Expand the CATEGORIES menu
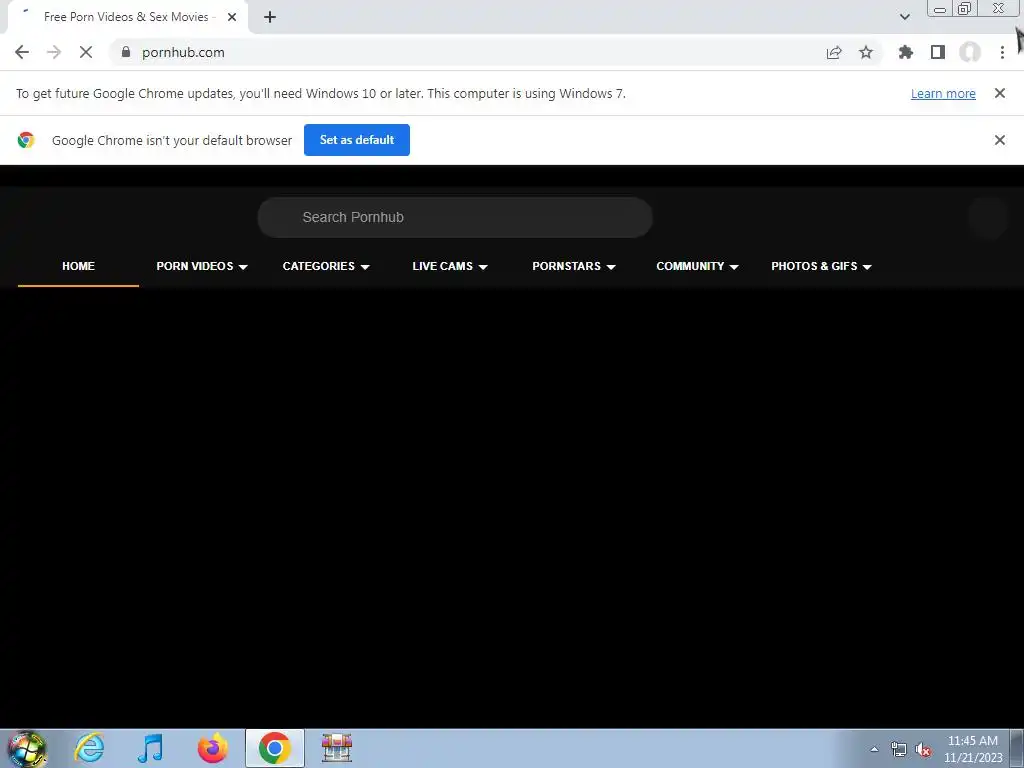The height and width of the screenshot is (768, 1024). (x=326, y=266)
